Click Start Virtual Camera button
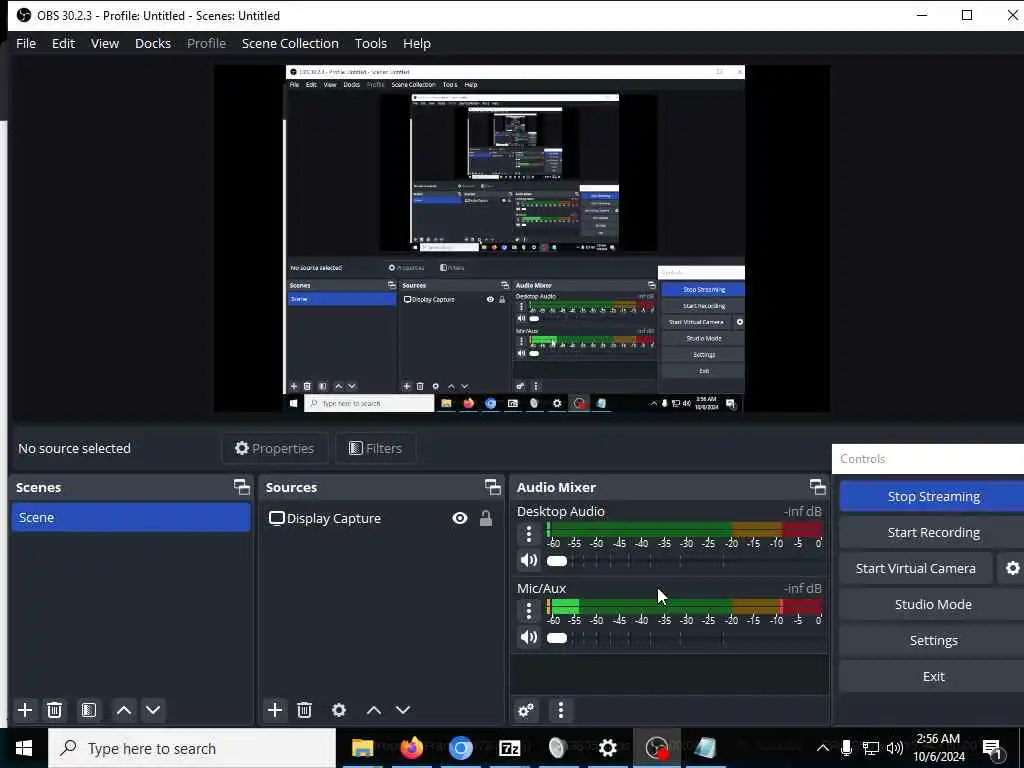1024x768 pixels. pos(916,568)
